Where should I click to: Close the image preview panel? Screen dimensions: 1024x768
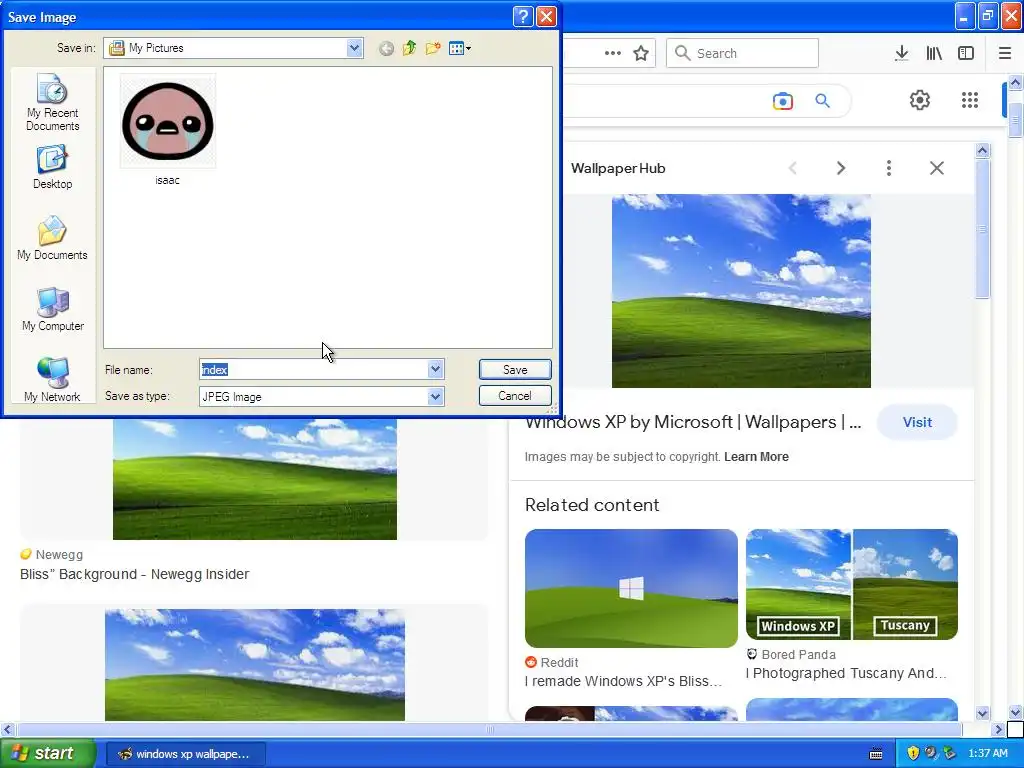pyautogui.click(x=936, y=168)
